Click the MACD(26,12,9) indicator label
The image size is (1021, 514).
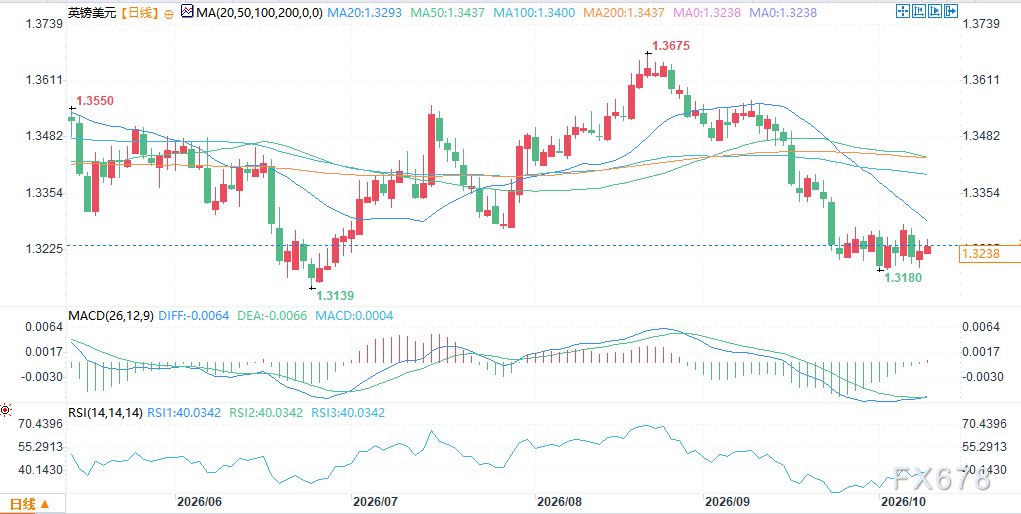tap(111, 315)
